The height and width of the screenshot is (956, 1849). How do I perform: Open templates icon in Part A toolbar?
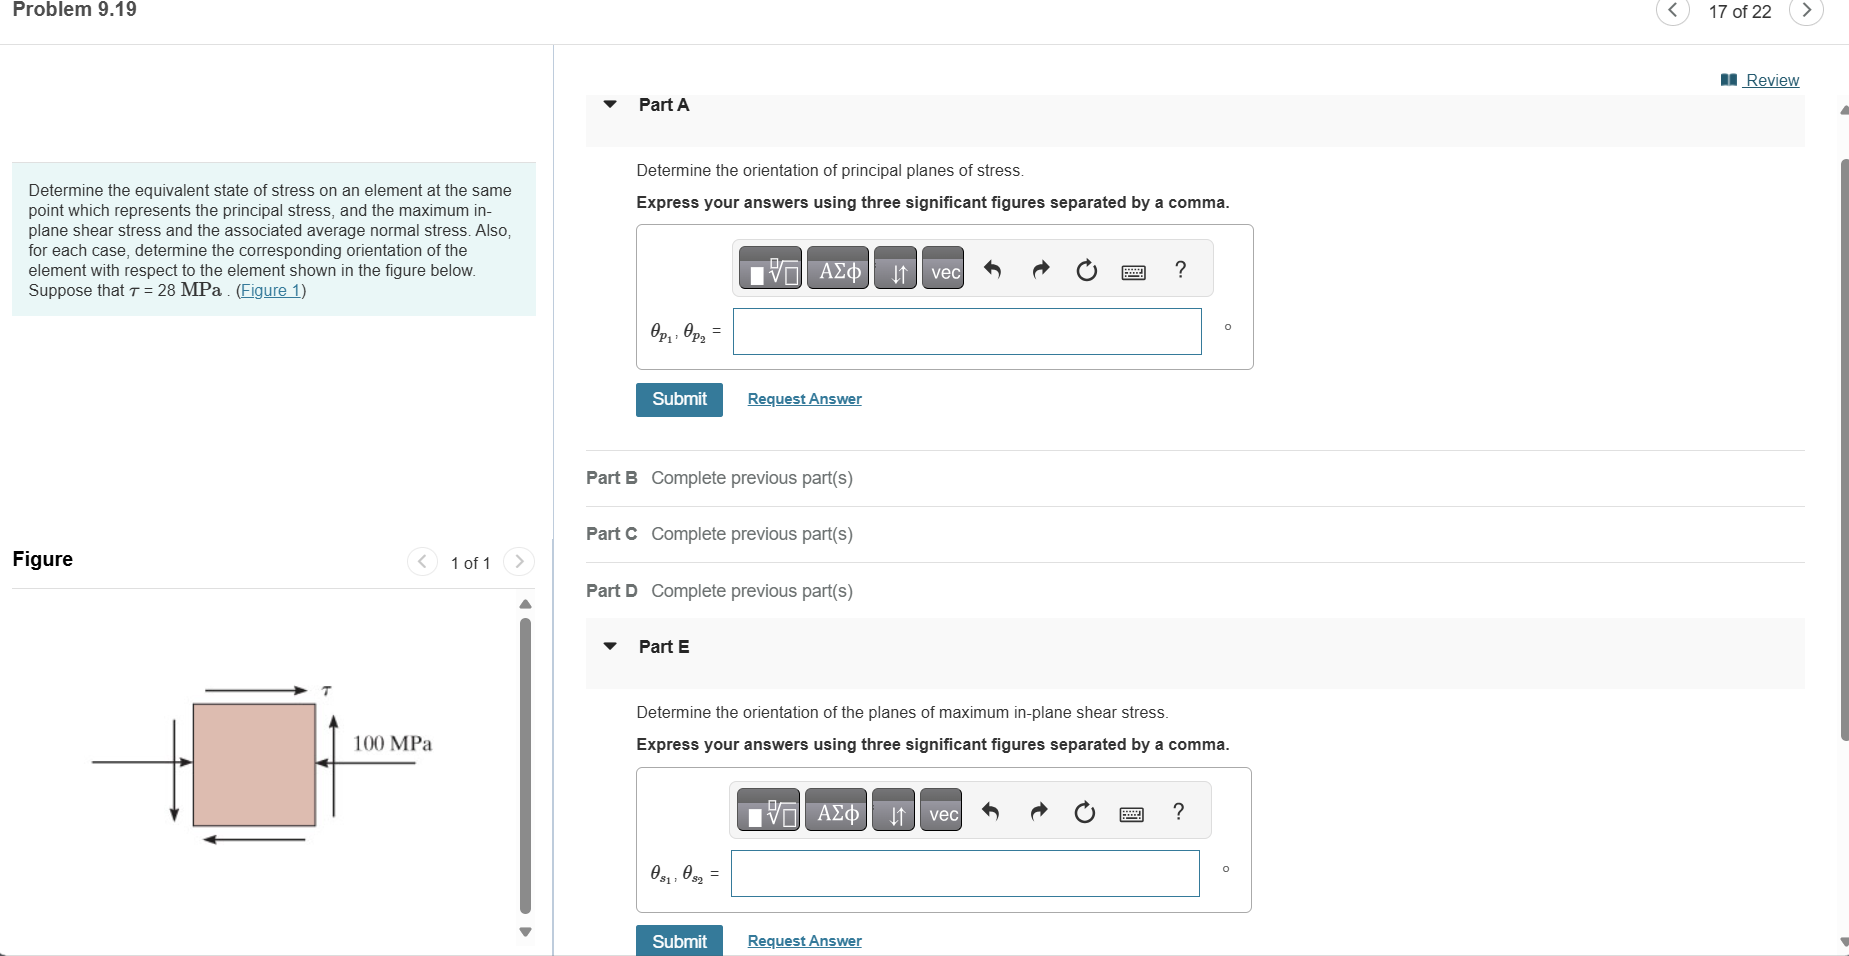coord(770,269)
